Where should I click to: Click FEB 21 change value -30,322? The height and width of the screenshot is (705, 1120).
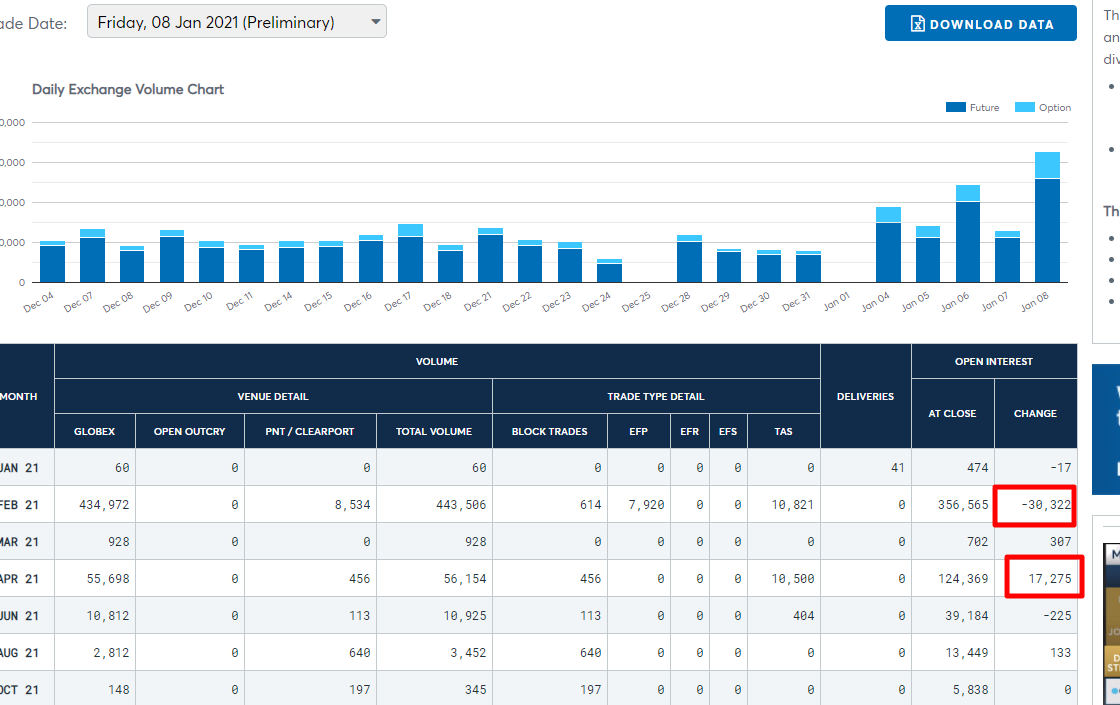1046,505
